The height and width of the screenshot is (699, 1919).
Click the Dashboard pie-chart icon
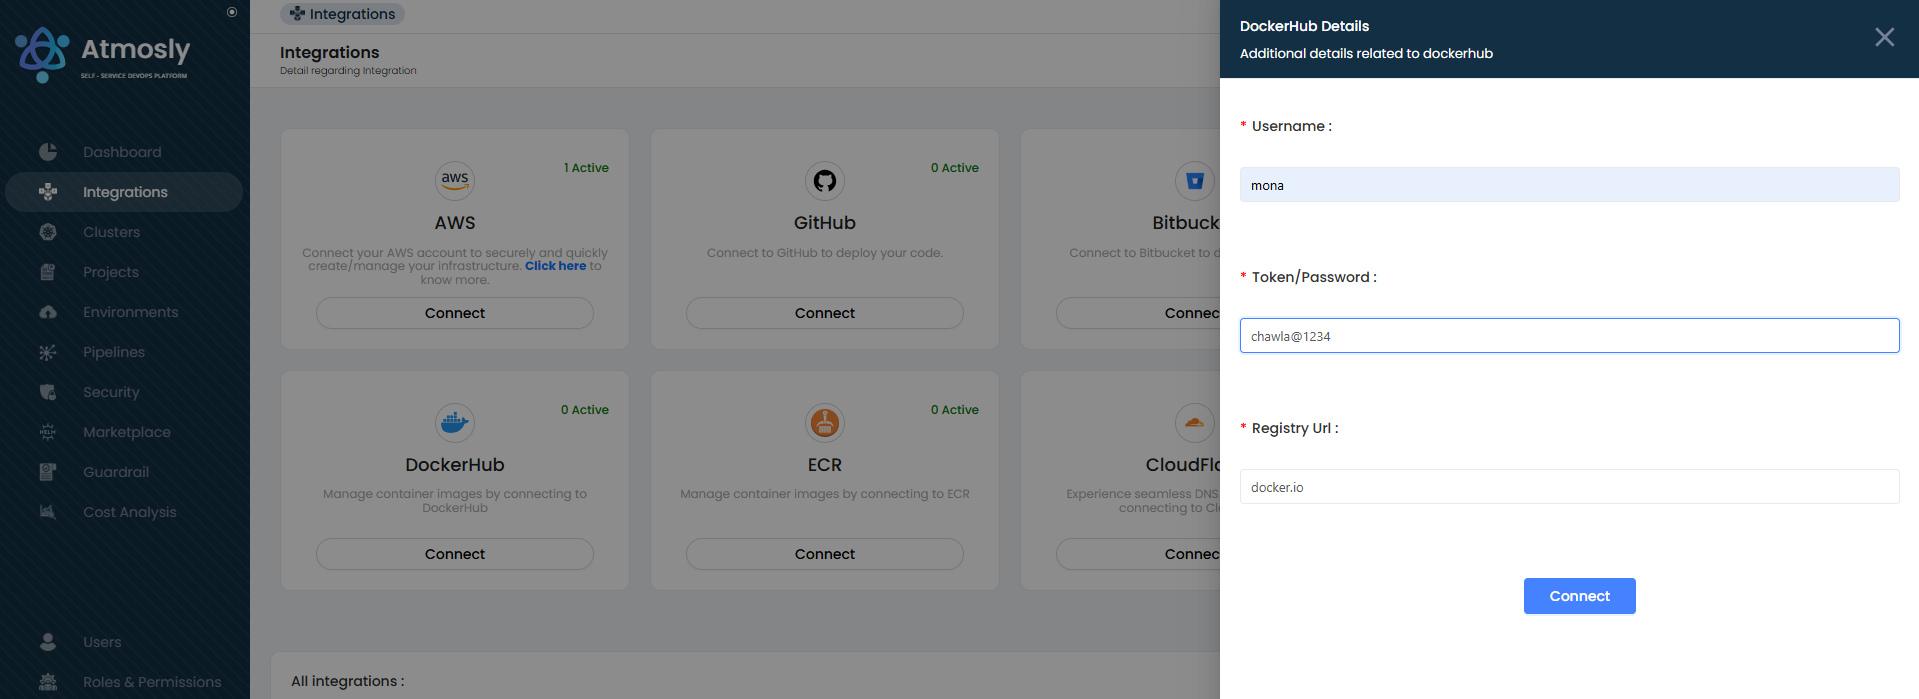pyautogui.click(x=48, y=152)
